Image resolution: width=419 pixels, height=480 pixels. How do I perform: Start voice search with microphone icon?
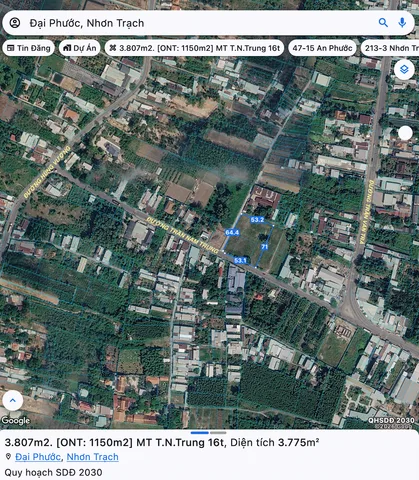pyautogui.click(x=402, y=23)
